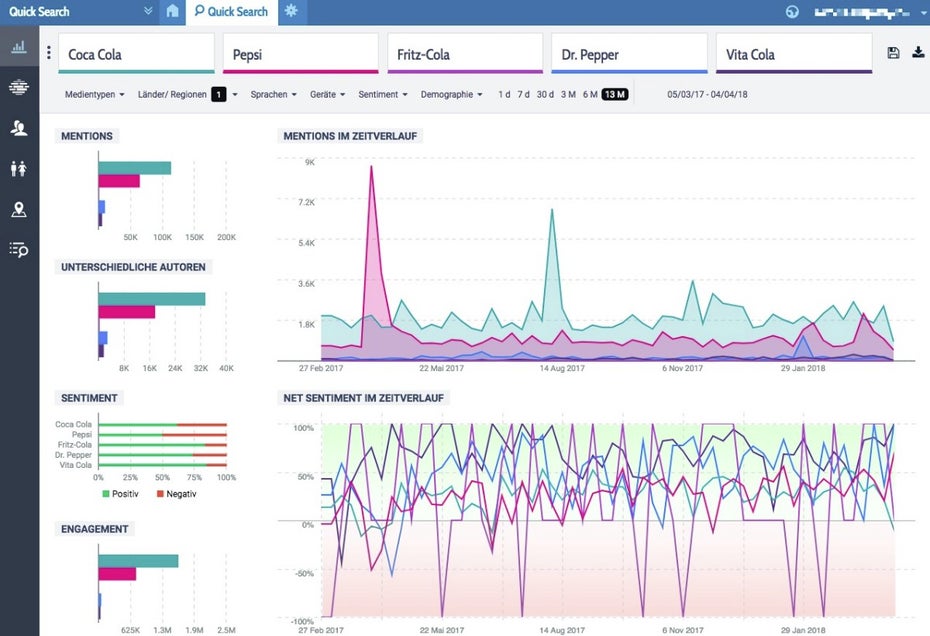Click the save disk icon
The width and height of the screenshot is (930, 636).
point(893,53)
